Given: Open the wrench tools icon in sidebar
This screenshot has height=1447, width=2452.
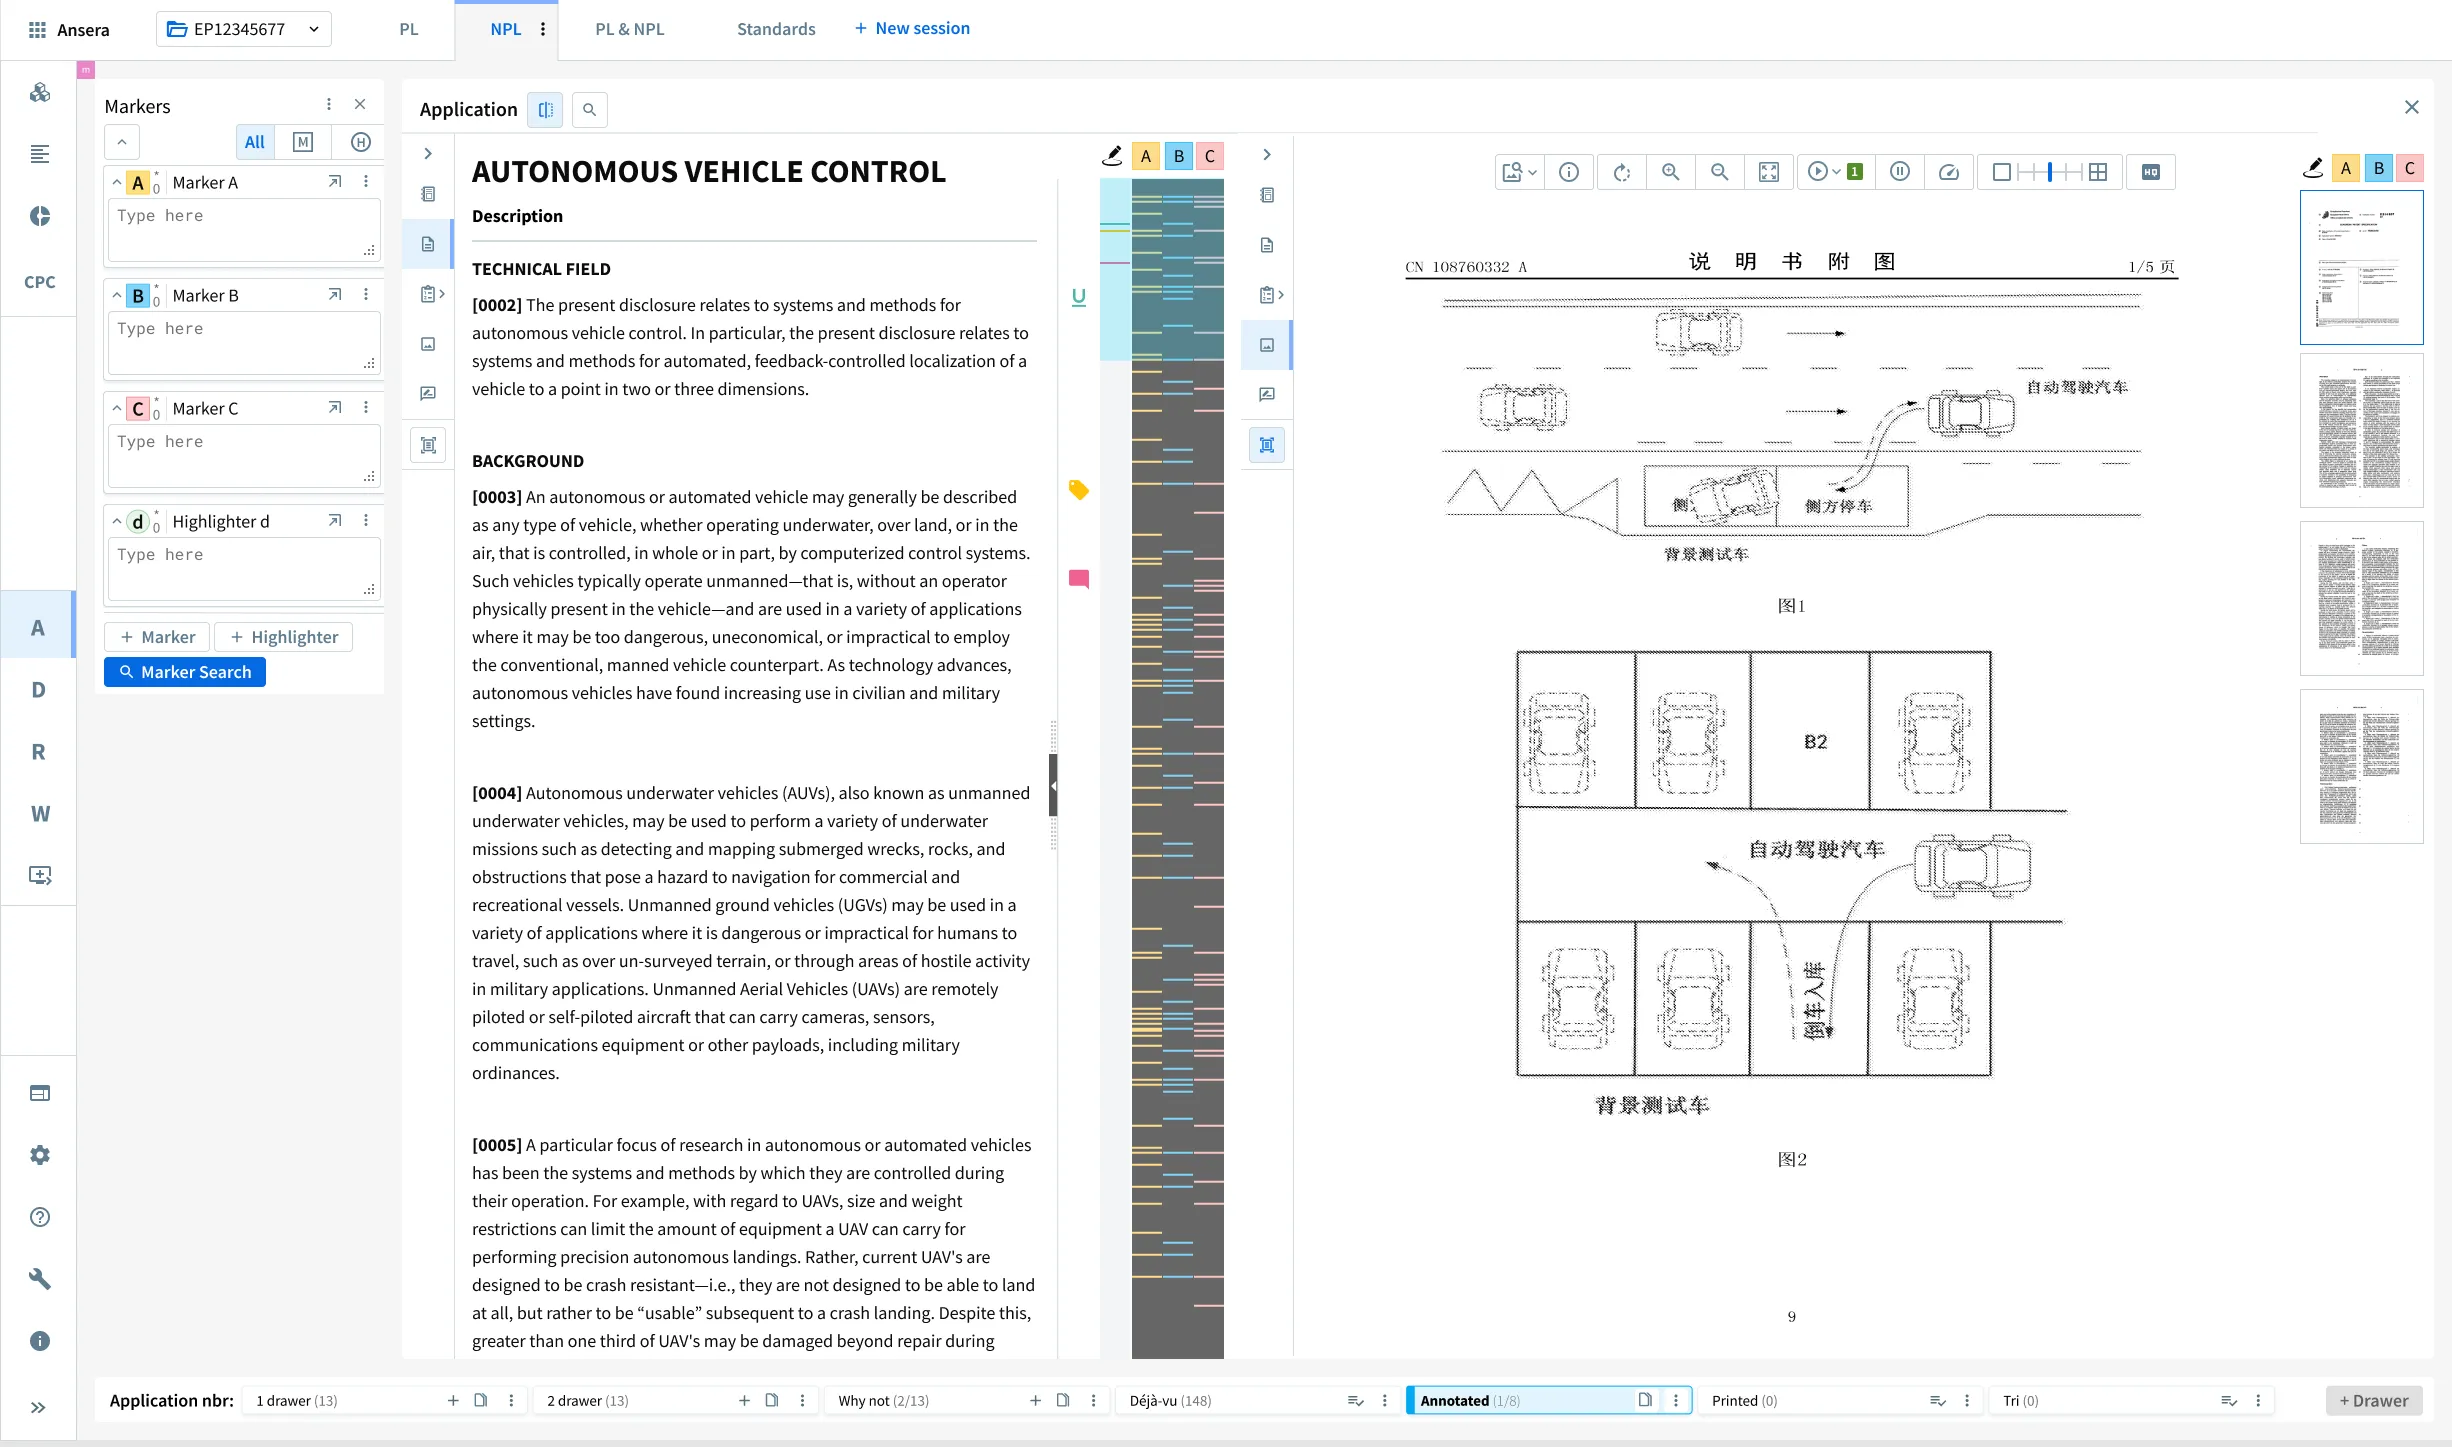Looking at the screenshot, I should 39,1279.
